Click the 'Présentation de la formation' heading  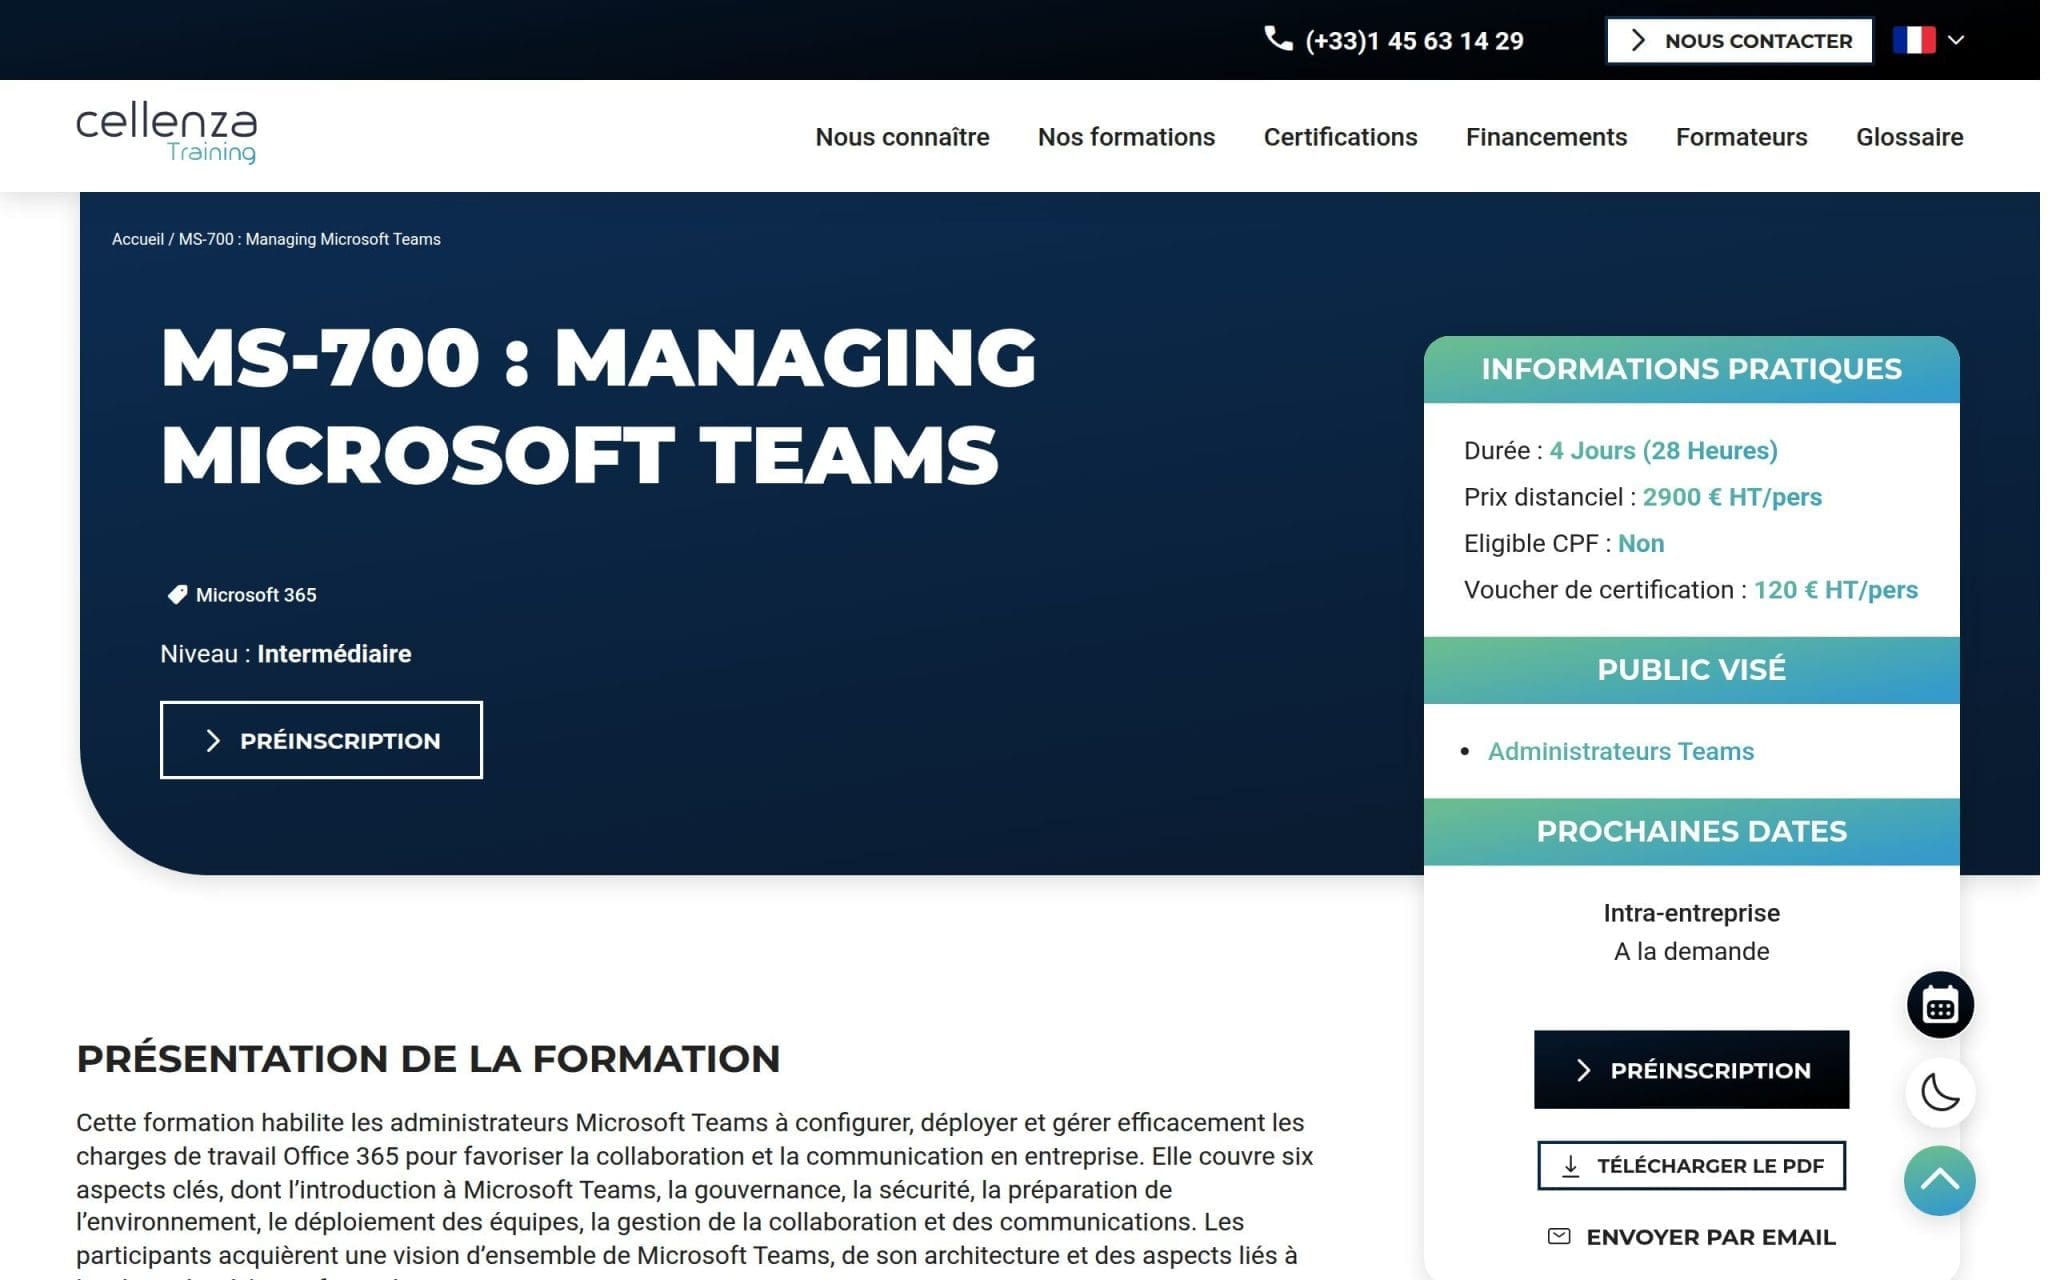coord(428,1059)
